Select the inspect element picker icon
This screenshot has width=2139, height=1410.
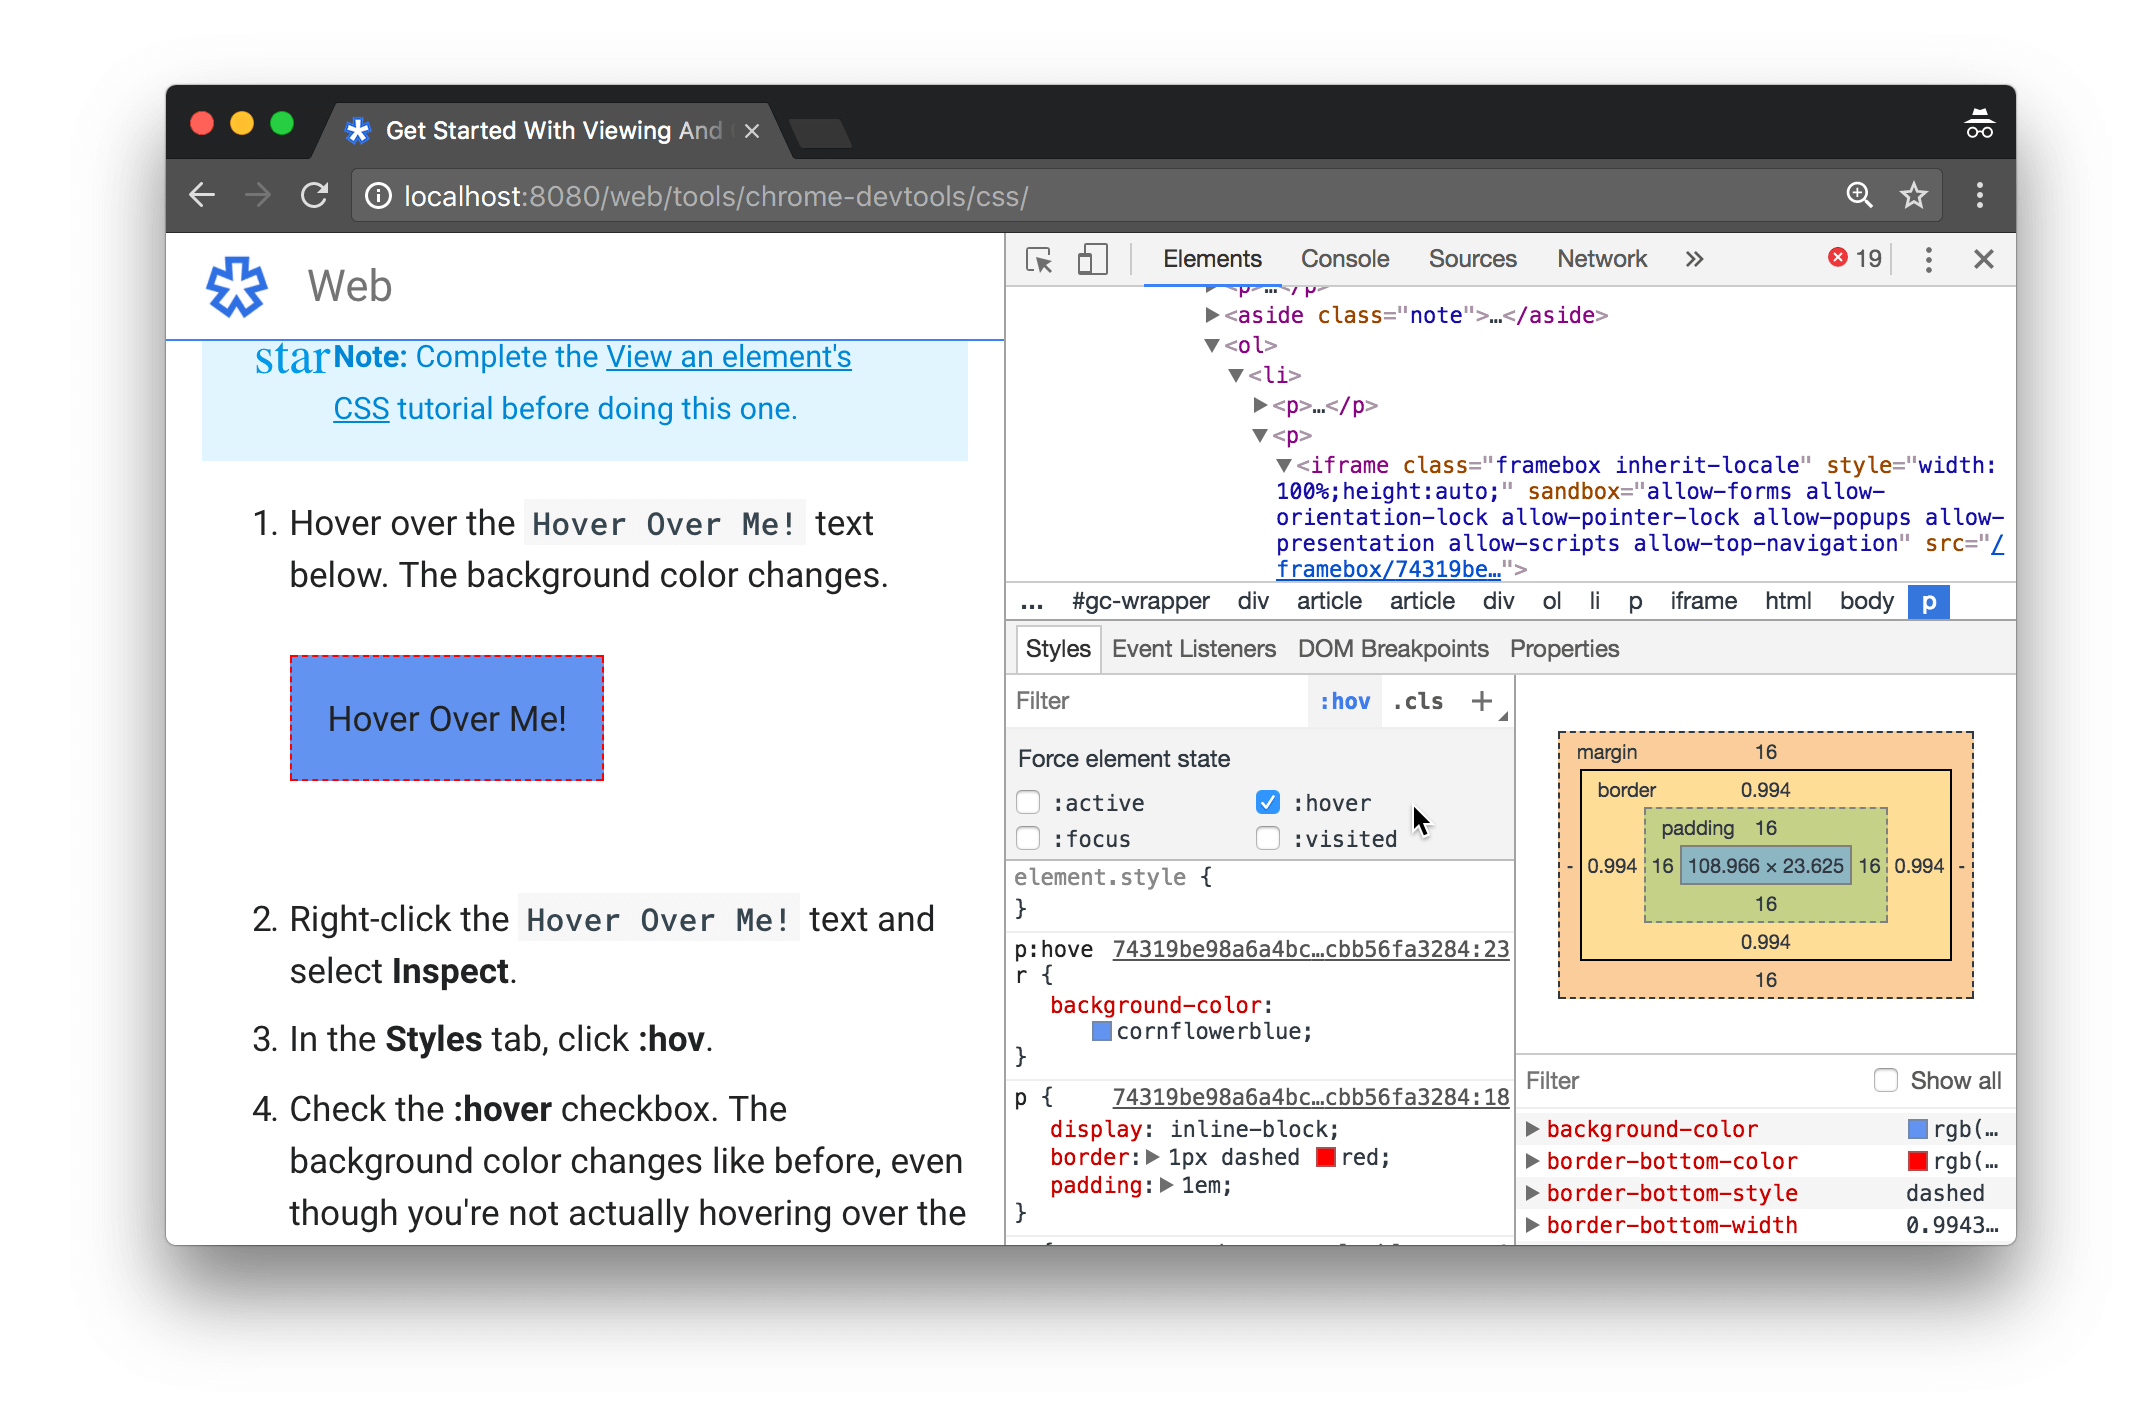(x=1039, y=258)
